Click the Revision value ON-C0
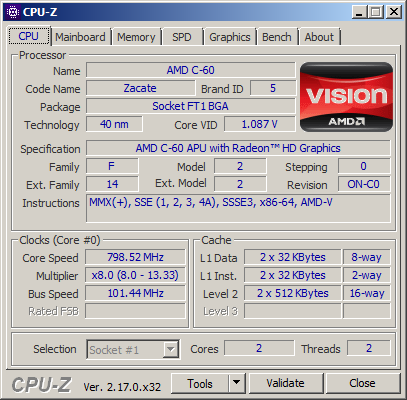 [x=364, y=184]
